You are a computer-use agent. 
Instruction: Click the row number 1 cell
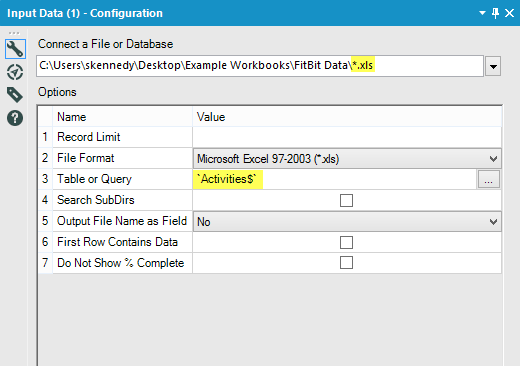click(45, 137)
